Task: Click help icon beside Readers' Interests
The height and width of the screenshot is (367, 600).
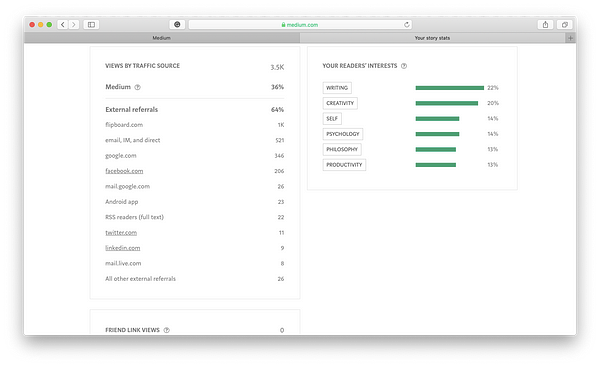Action: point(404,66)
